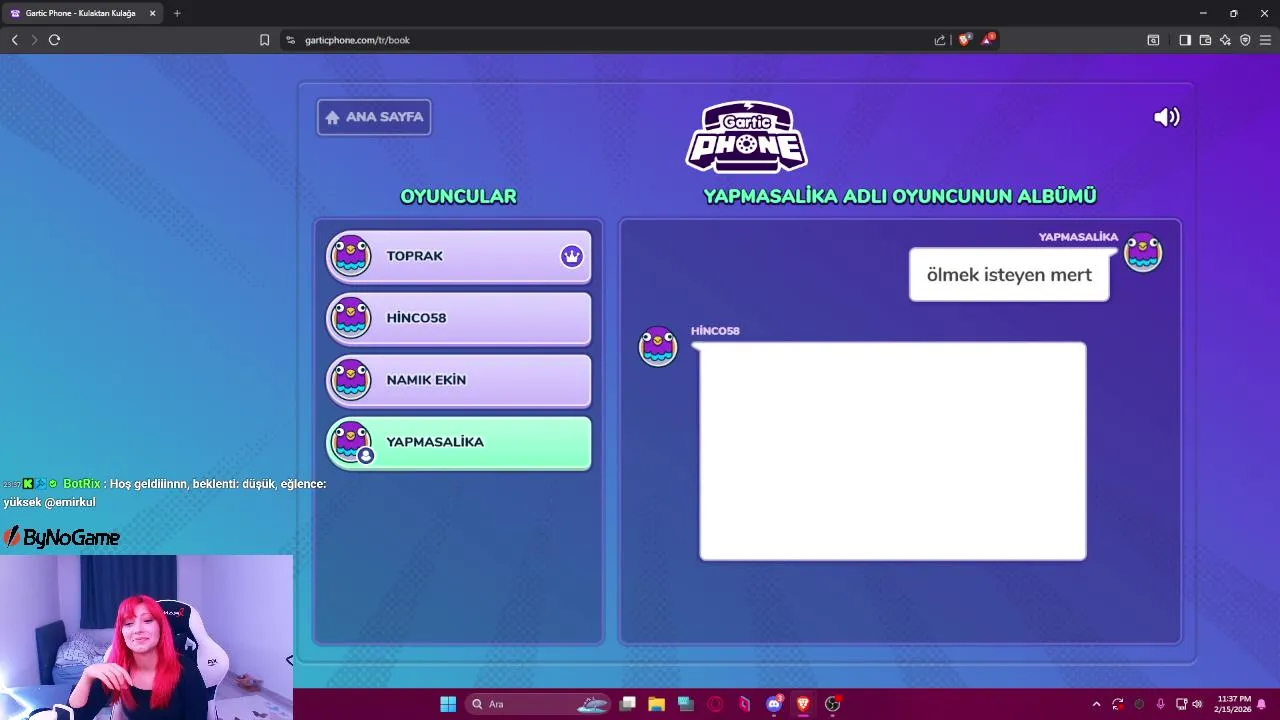Select player NAMIK EKİN's album
This screenshot has height=720, width=1280.
point(459,381)
